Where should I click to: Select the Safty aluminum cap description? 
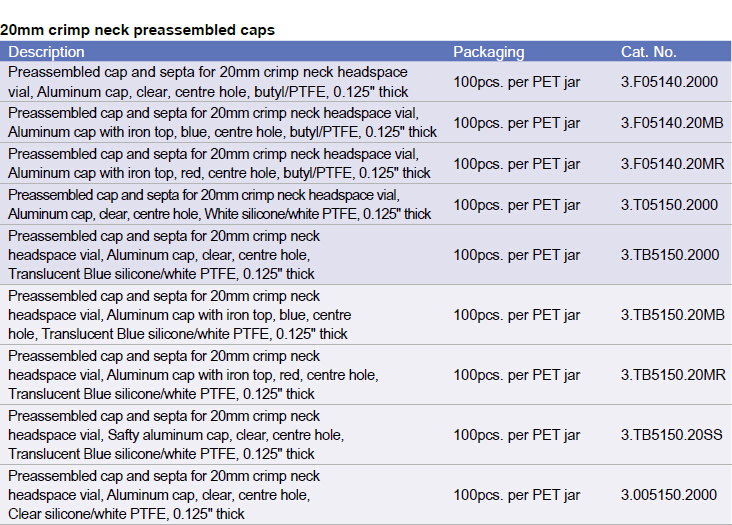click(176, 435)
